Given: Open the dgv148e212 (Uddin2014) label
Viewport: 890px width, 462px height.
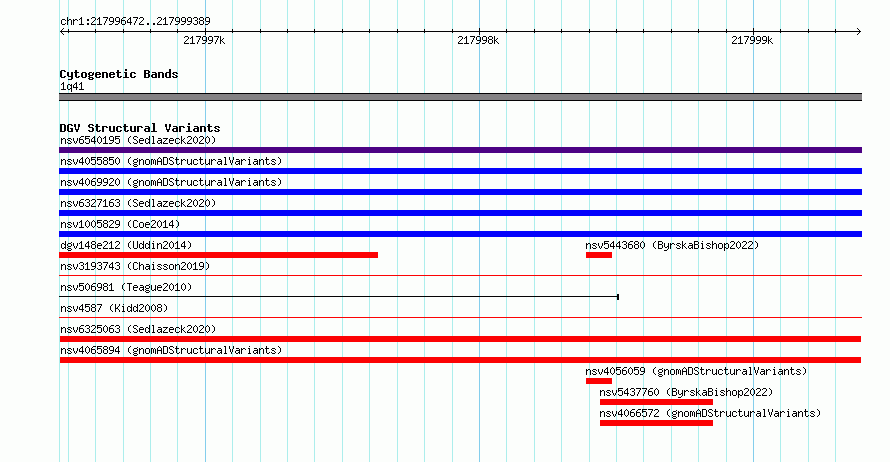Looking at the screenshot, I should pyautogui.click(x=126, y=245).
